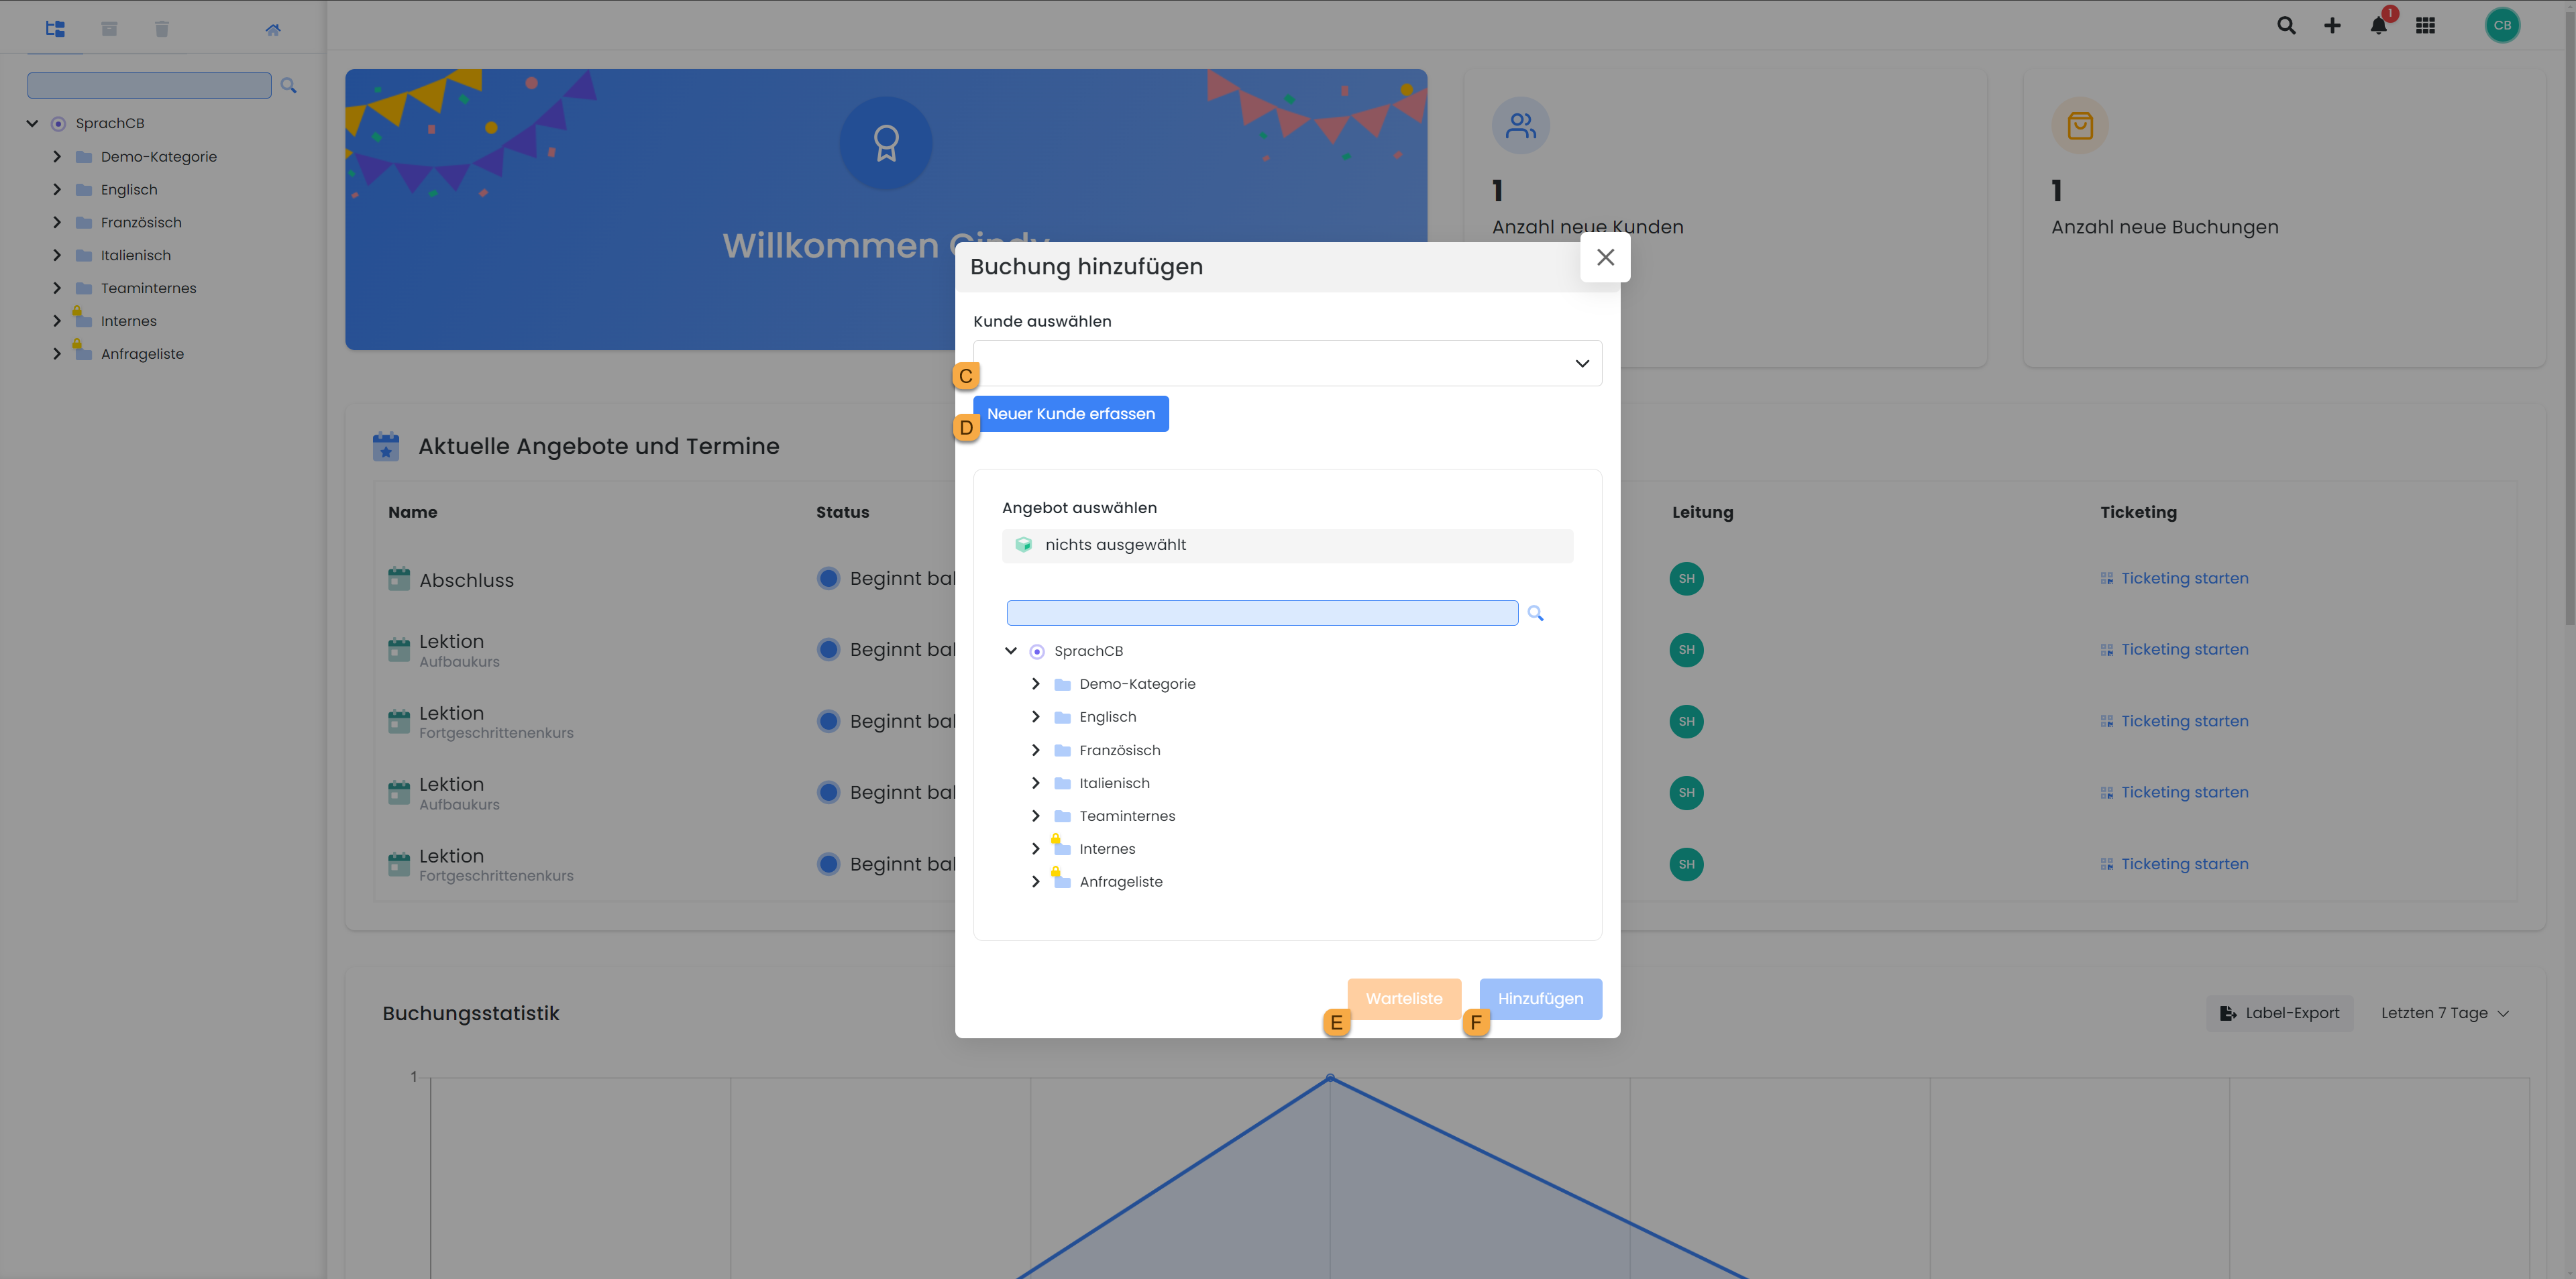Close the Buchung hinzufügen dialog
Screen dimensions: 2576x1279
[1605, 257]
